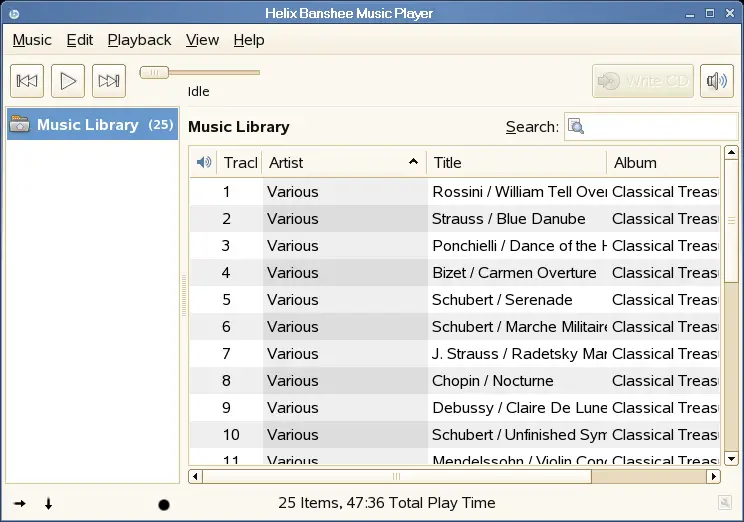744x522 pixels.
Task: Sort by the Title column header
Action: [515, 162]
